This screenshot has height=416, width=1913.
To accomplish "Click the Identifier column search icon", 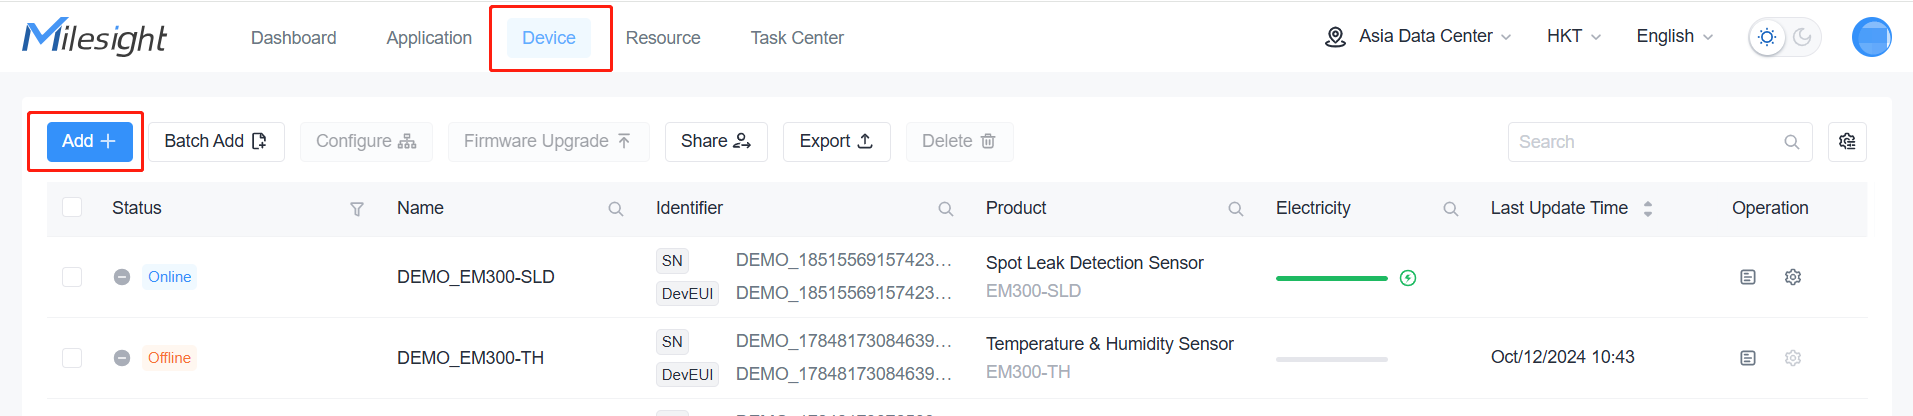I will (x=946, y=209).
